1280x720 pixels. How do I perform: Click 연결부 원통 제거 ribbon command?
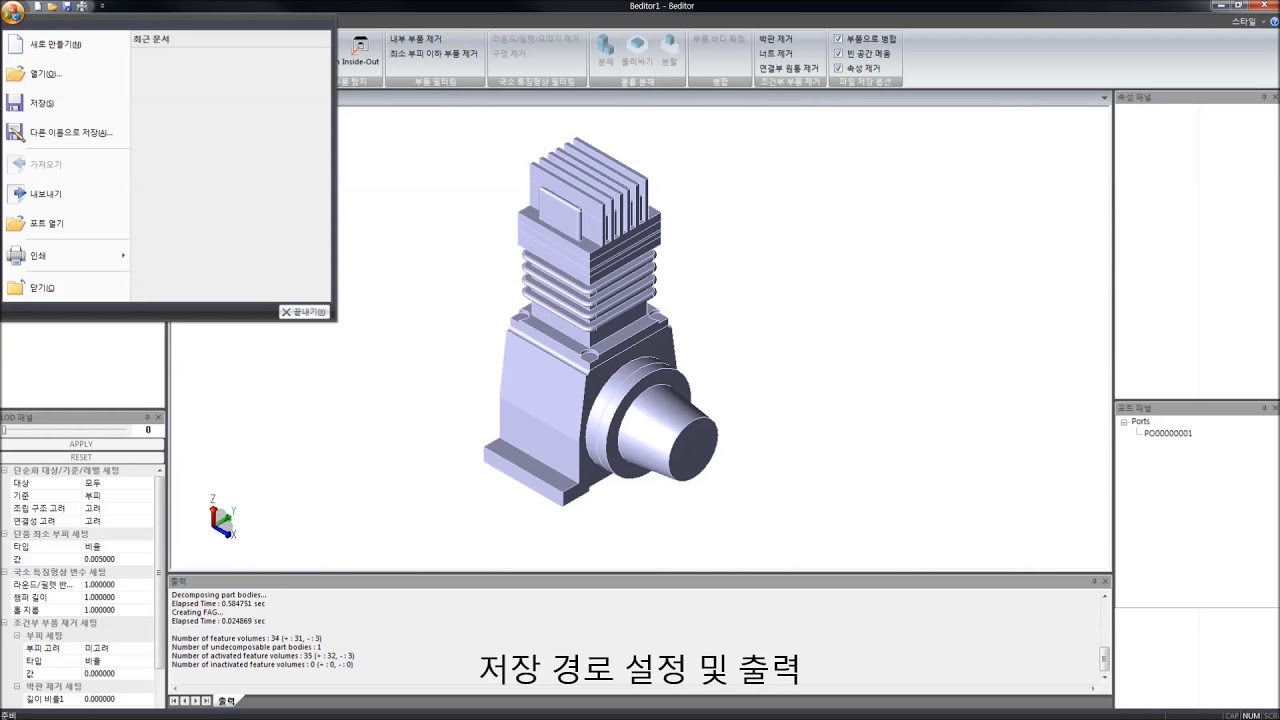point(788,68)
